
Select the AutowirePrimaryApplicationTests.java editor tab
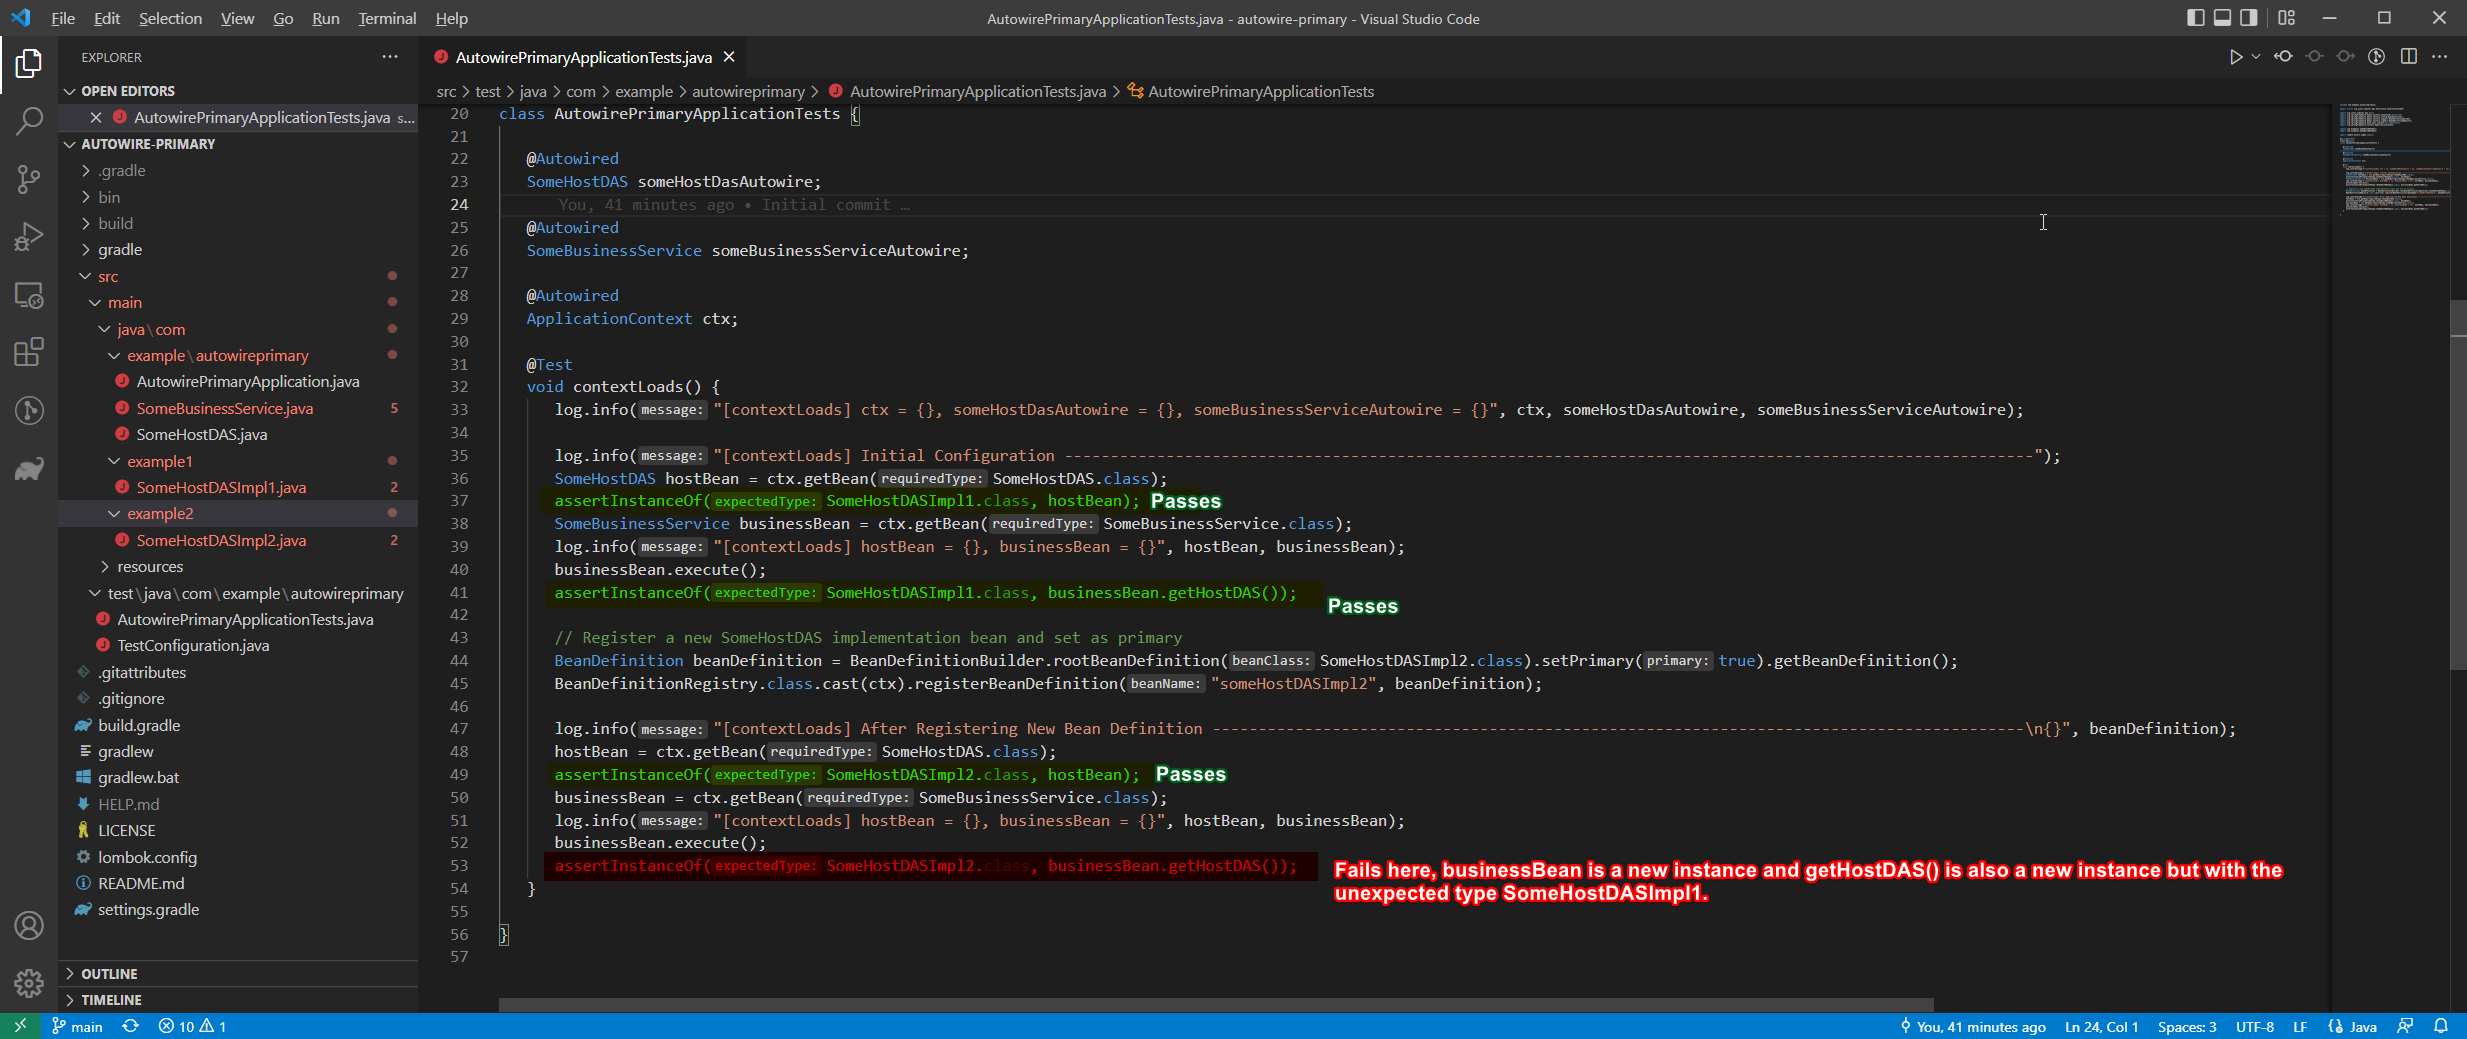pos(583,57)
